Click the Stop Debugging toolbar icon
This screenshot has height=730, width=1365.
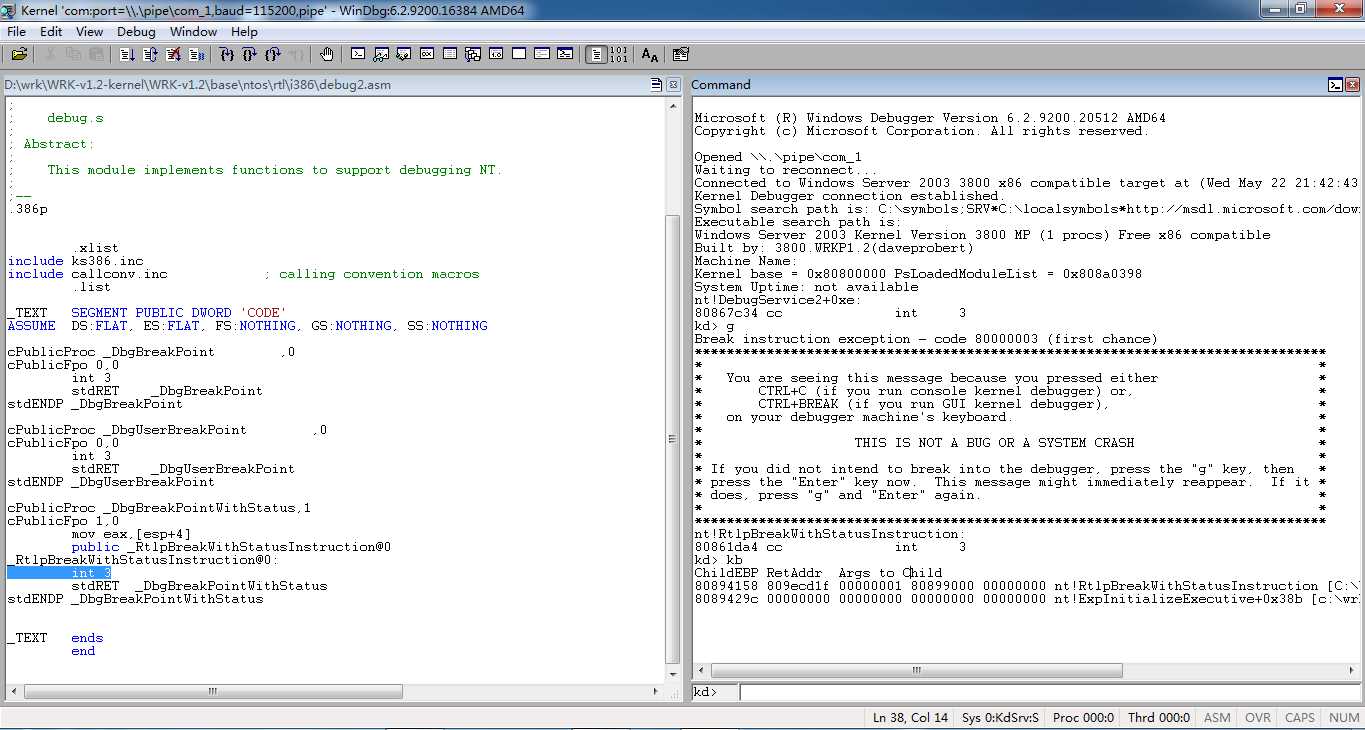click(174, 54)
